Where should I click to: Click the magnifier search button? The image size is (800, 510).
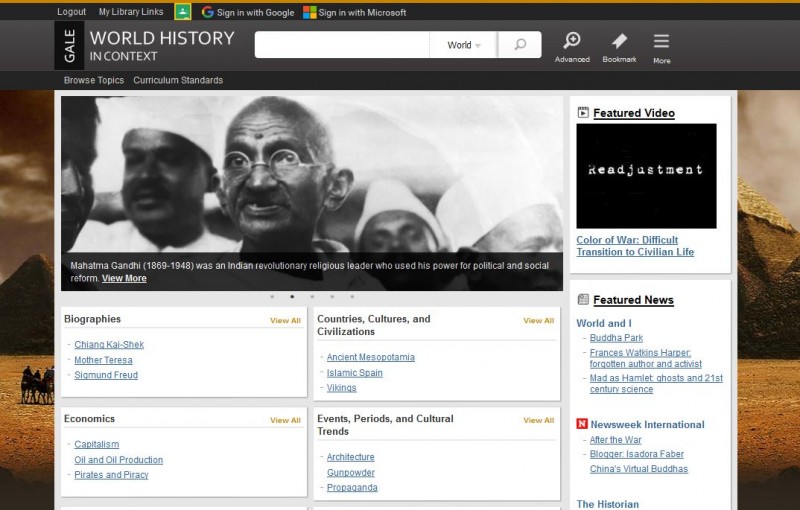[x=520, y=45]
